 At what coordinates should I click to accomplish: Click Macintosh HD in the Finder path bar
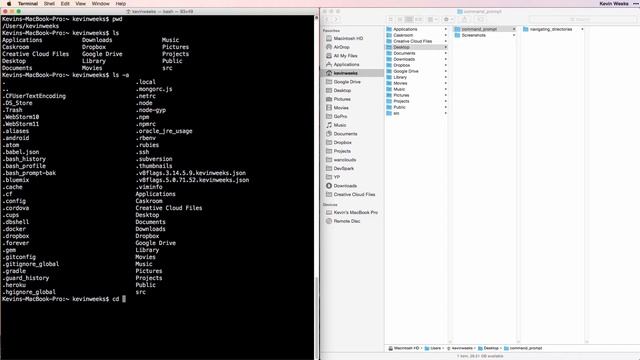[404, 348]
